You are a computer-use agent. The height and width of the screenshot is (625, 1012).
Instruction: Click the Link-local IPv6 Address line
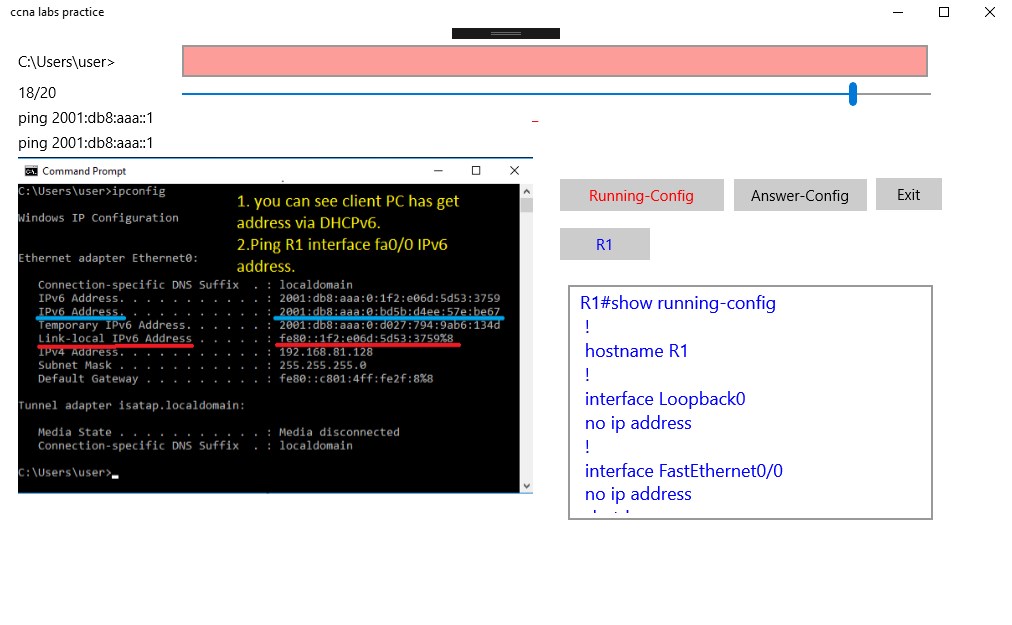click(x=245, y=338)
